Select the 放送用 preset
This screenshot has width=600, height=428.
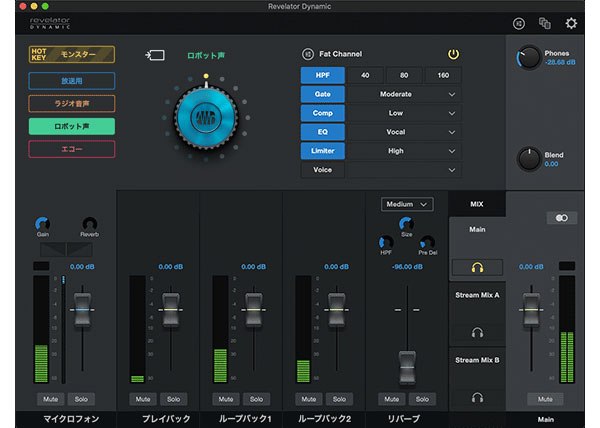[x=72, y=81]
